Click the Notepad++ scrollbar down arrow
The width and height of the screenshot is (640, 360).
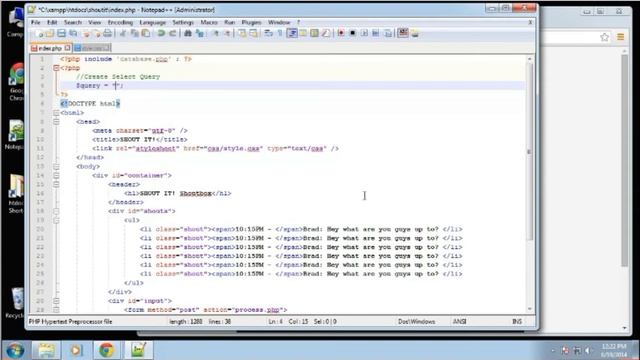tap(529, 309)
